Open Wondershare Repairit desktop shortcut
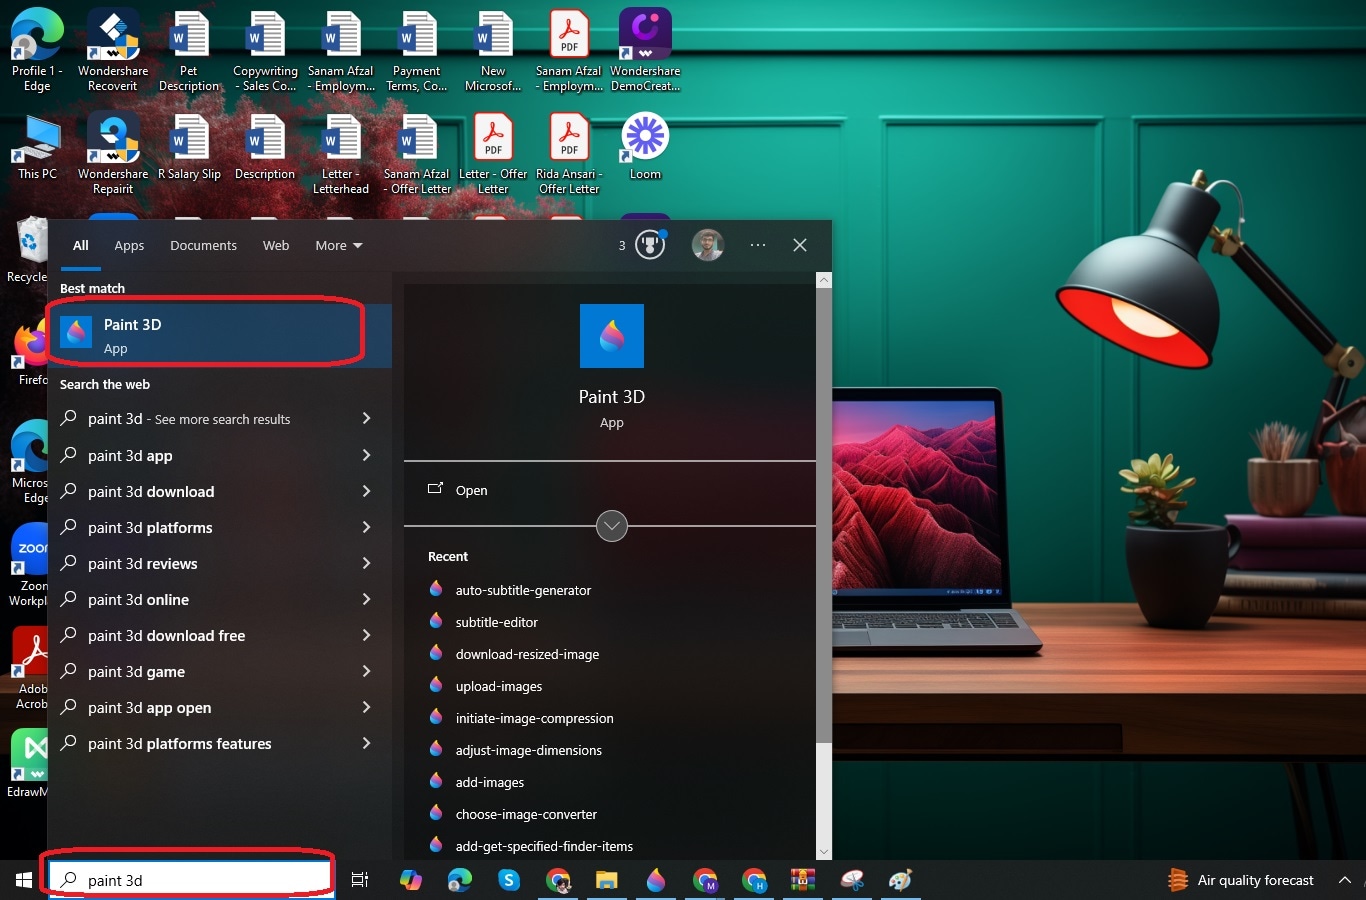The height and width of the screenshot is (900, 1366). (113, 153)
